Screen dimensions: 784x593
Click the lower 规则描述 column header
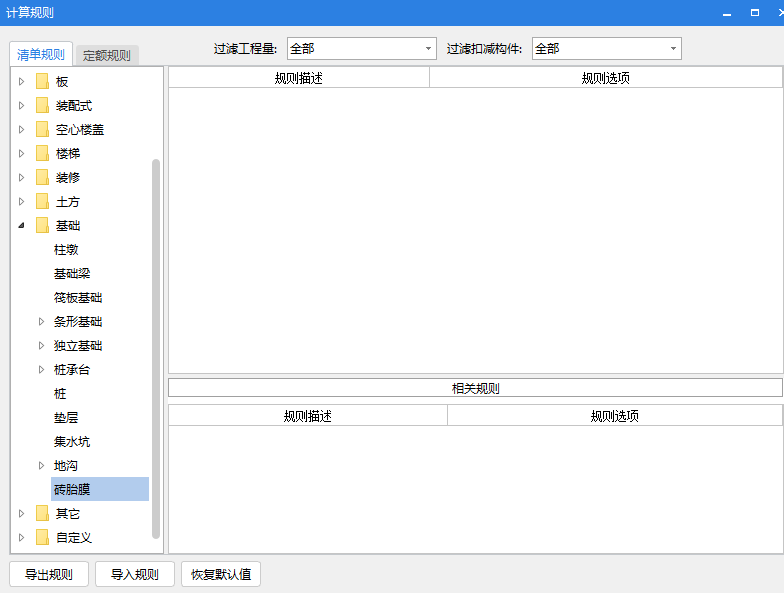(x=308, y=416)
